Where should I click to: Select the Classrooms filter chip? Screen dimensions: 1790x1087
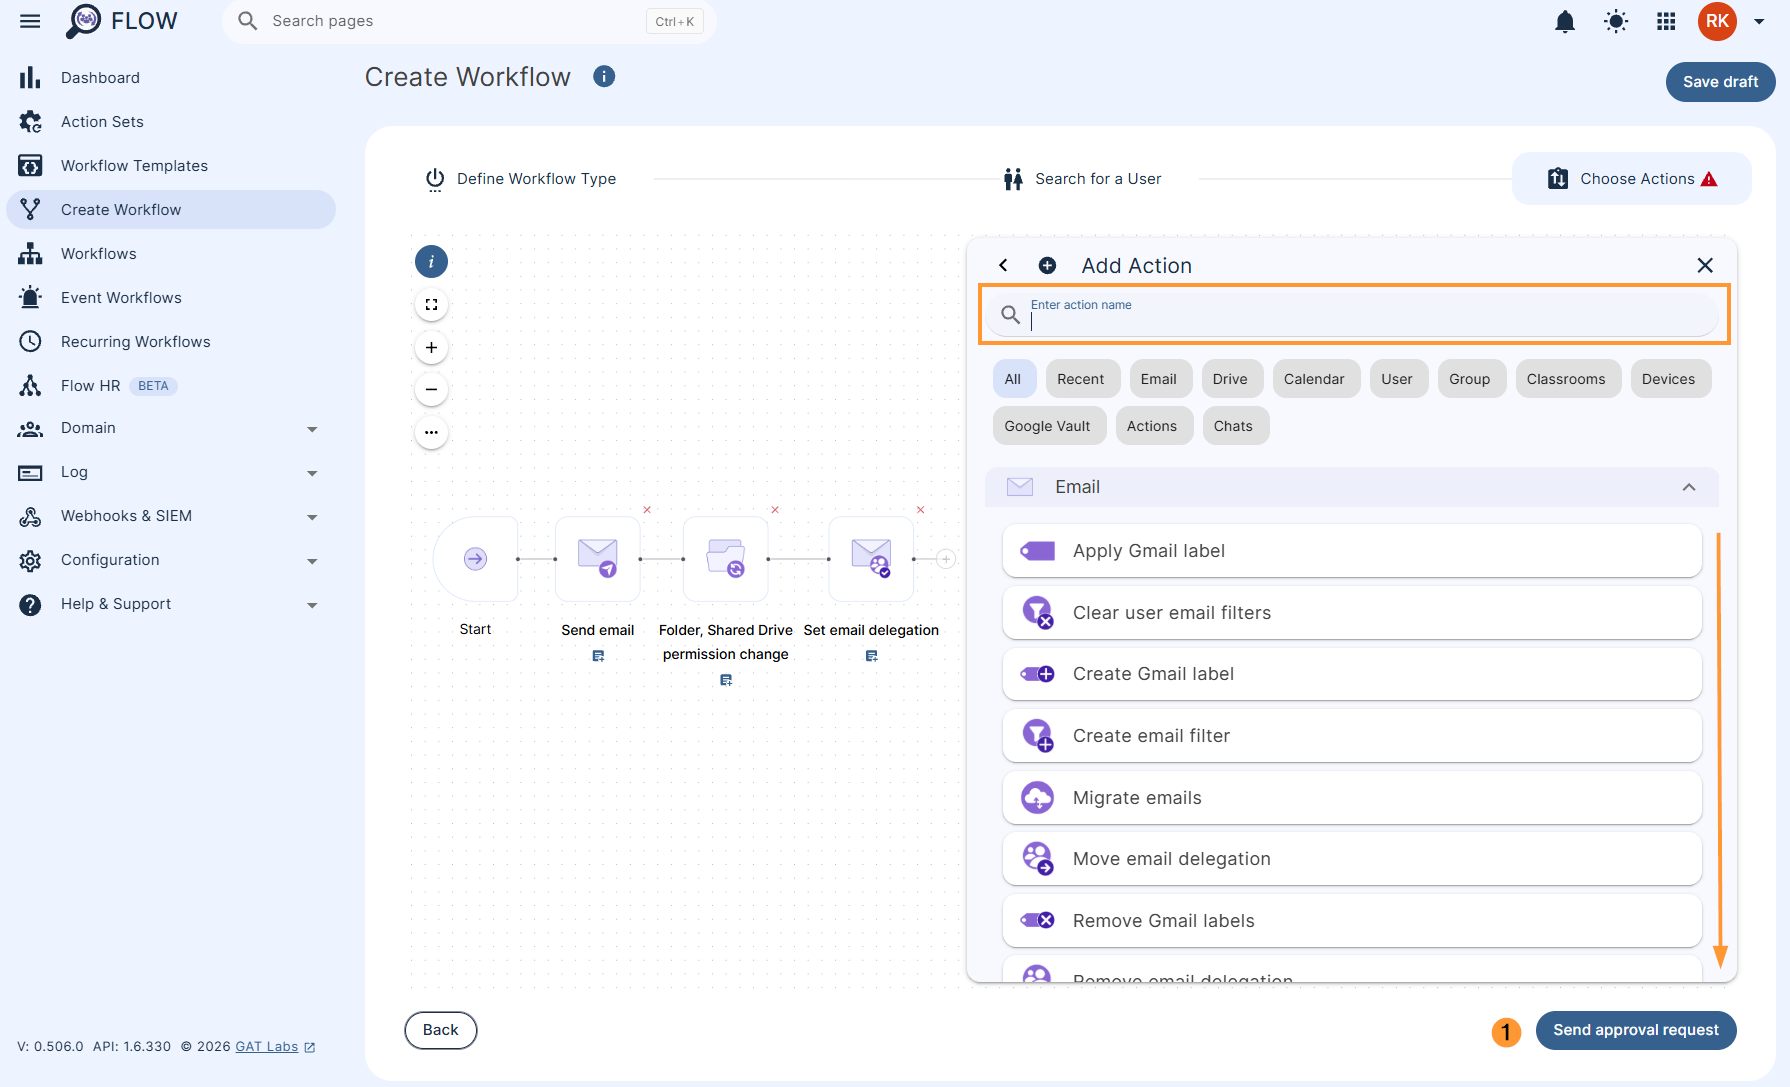1566,379
